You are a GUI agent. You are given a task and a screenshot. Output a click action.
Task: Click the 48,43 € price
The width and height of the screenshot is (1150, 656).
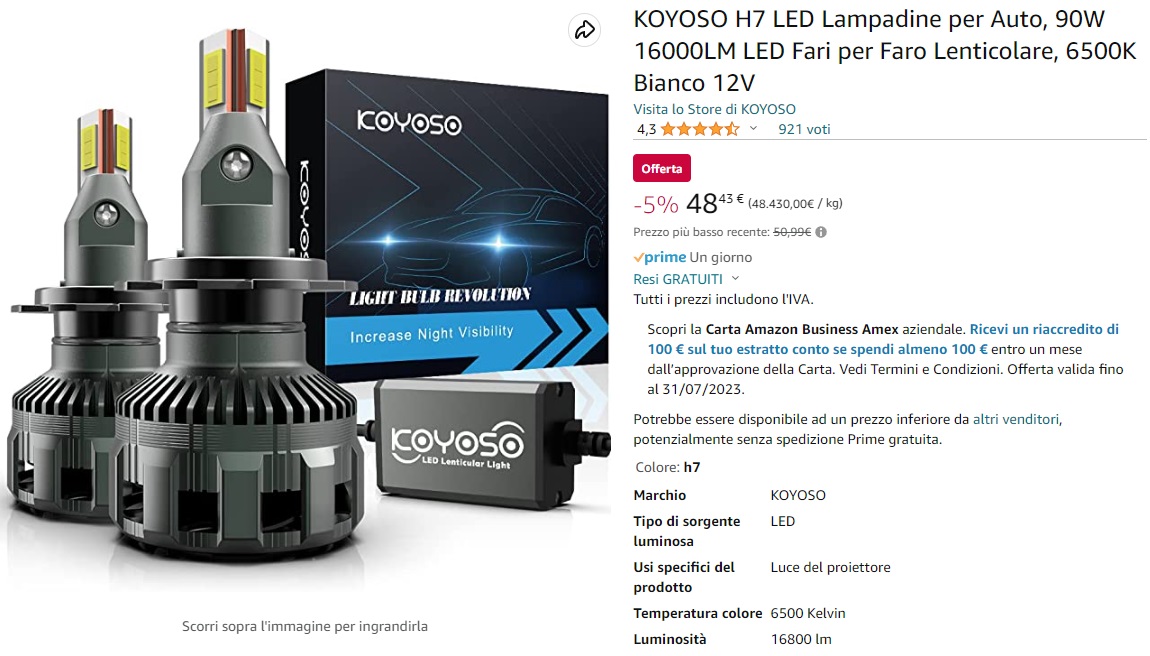point(715,203)
